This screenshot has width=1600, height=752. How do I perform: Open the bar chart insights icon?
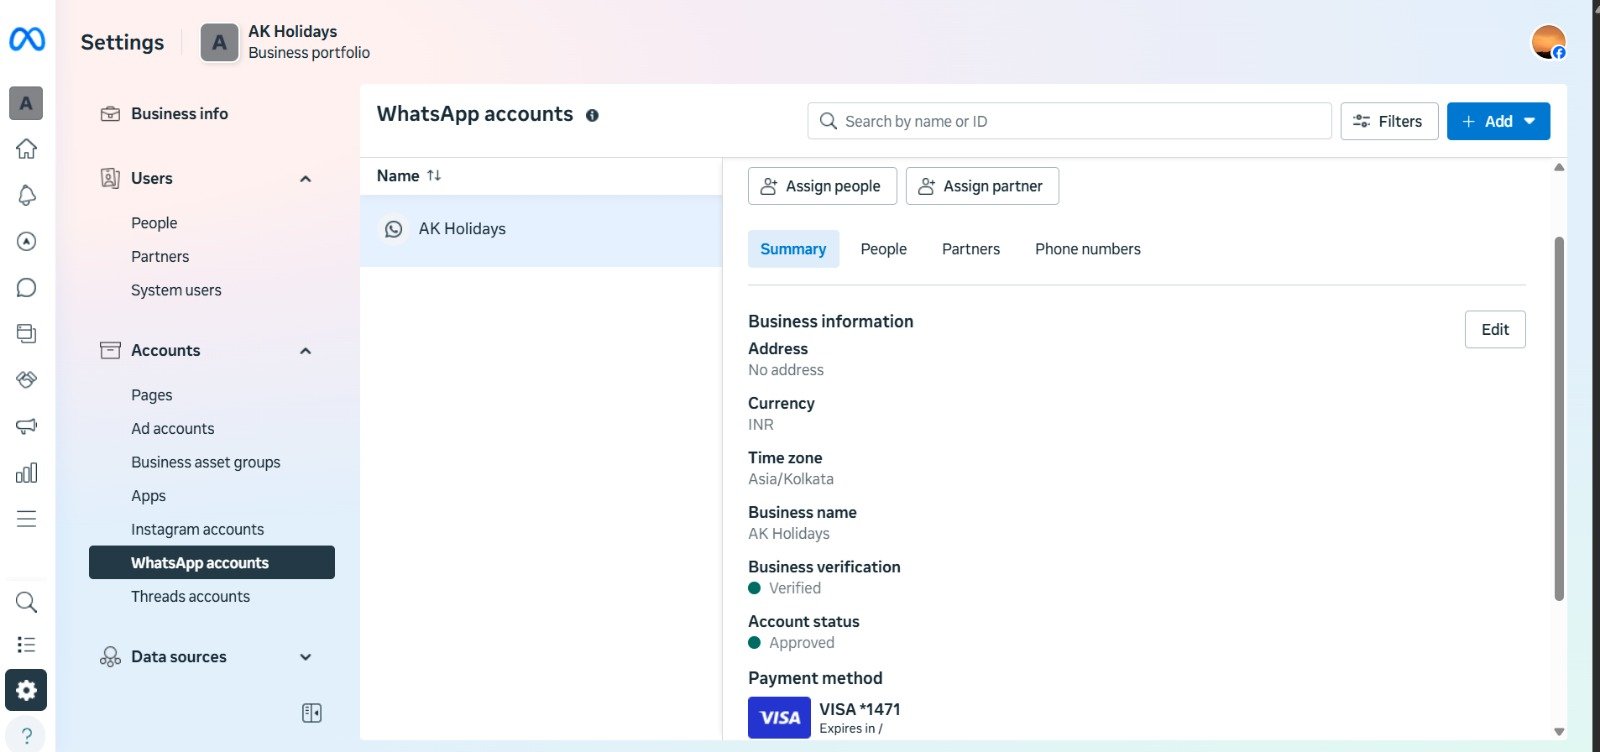point(27,473)
